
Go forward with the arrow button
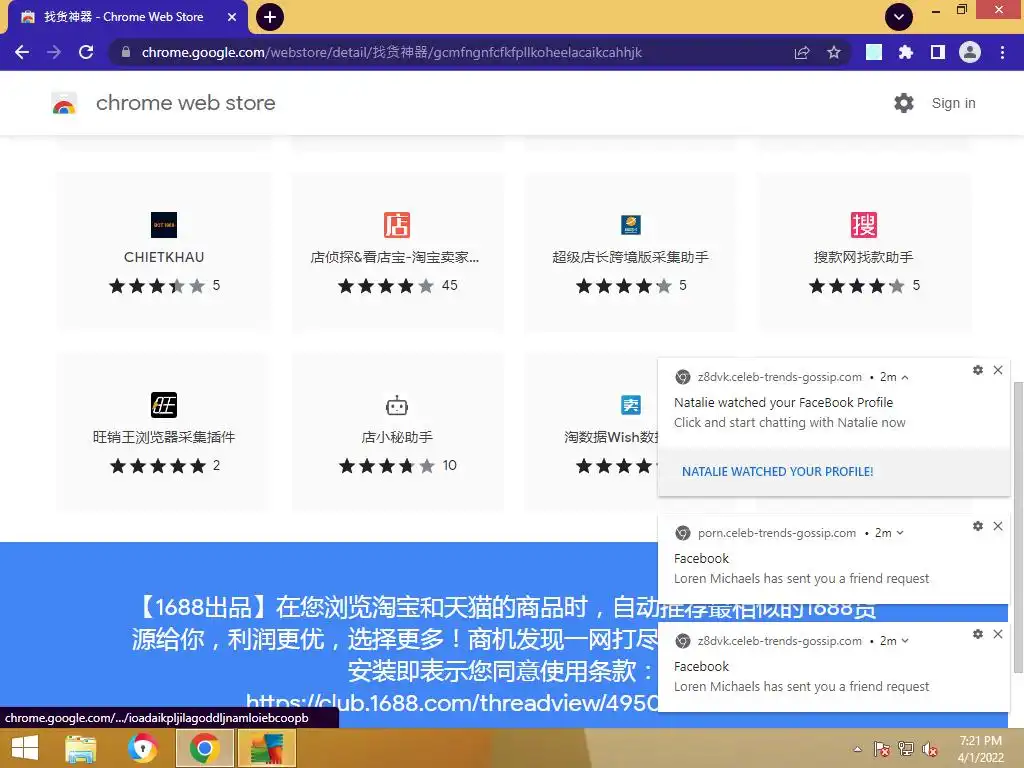(54, 52)
